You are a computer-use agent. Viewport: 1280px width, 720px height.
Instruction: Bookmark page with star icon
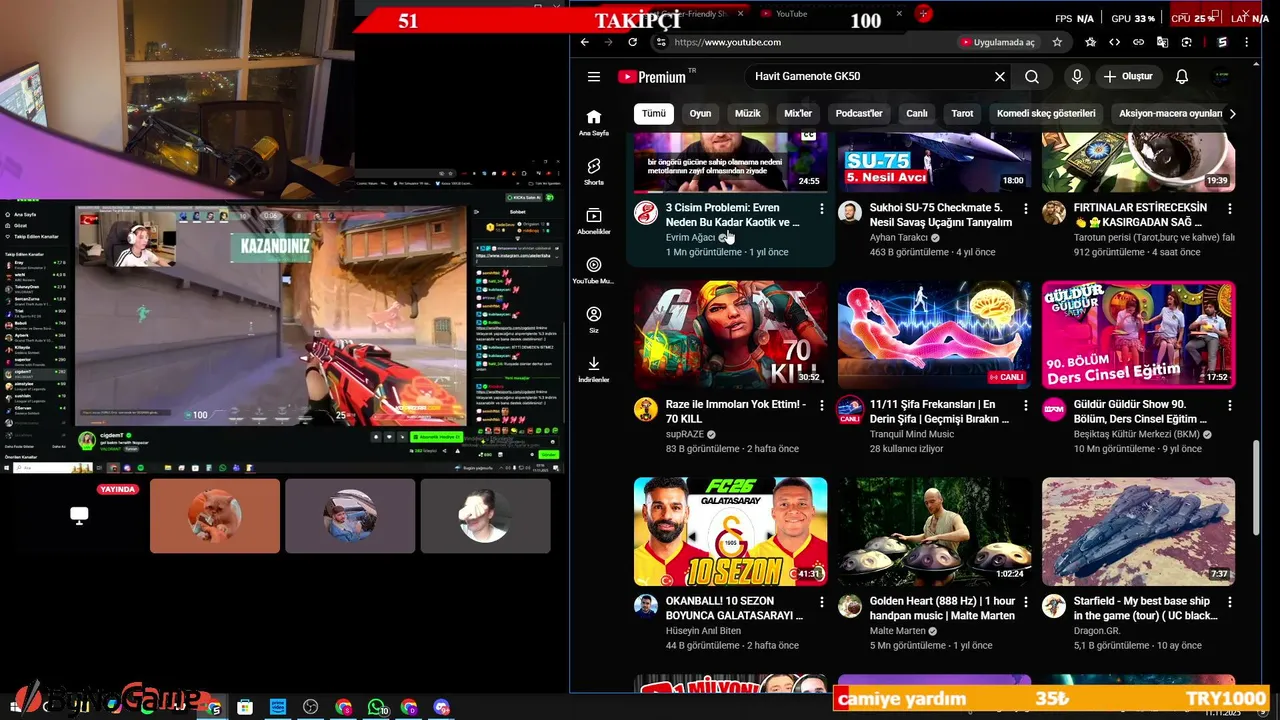pos(1057,42)
